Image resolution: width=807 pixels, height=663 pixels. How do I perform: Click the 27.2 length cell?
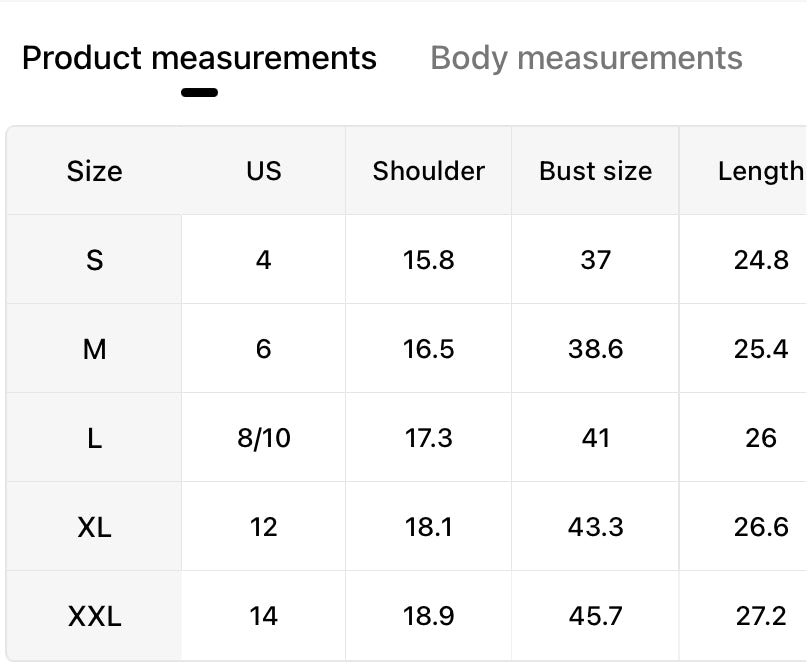tap(761, 616)
